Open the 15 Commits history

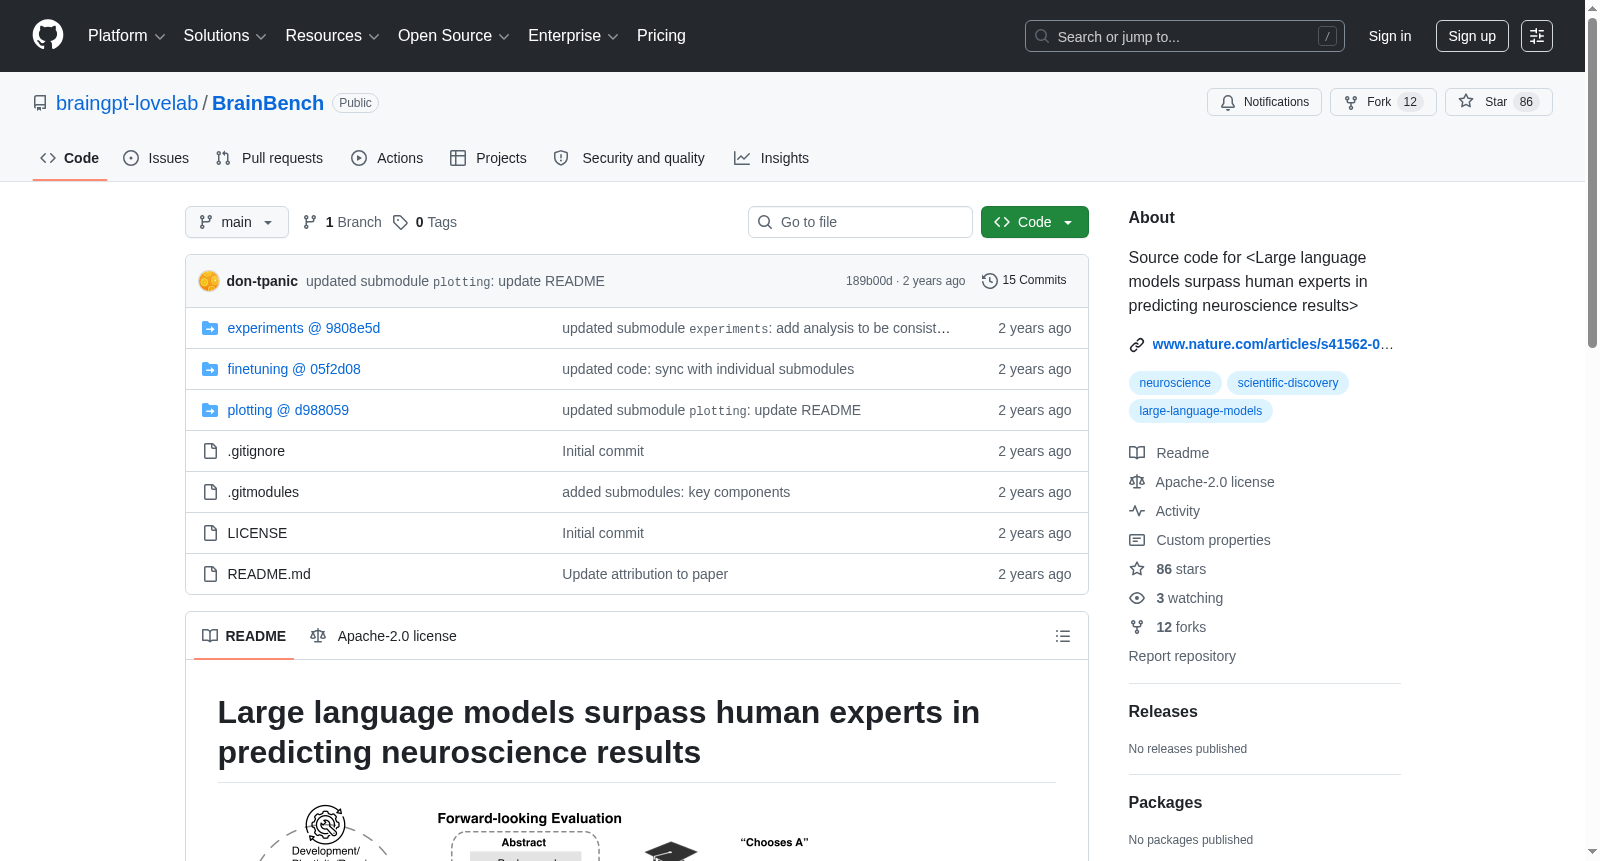pos(1024,280)
